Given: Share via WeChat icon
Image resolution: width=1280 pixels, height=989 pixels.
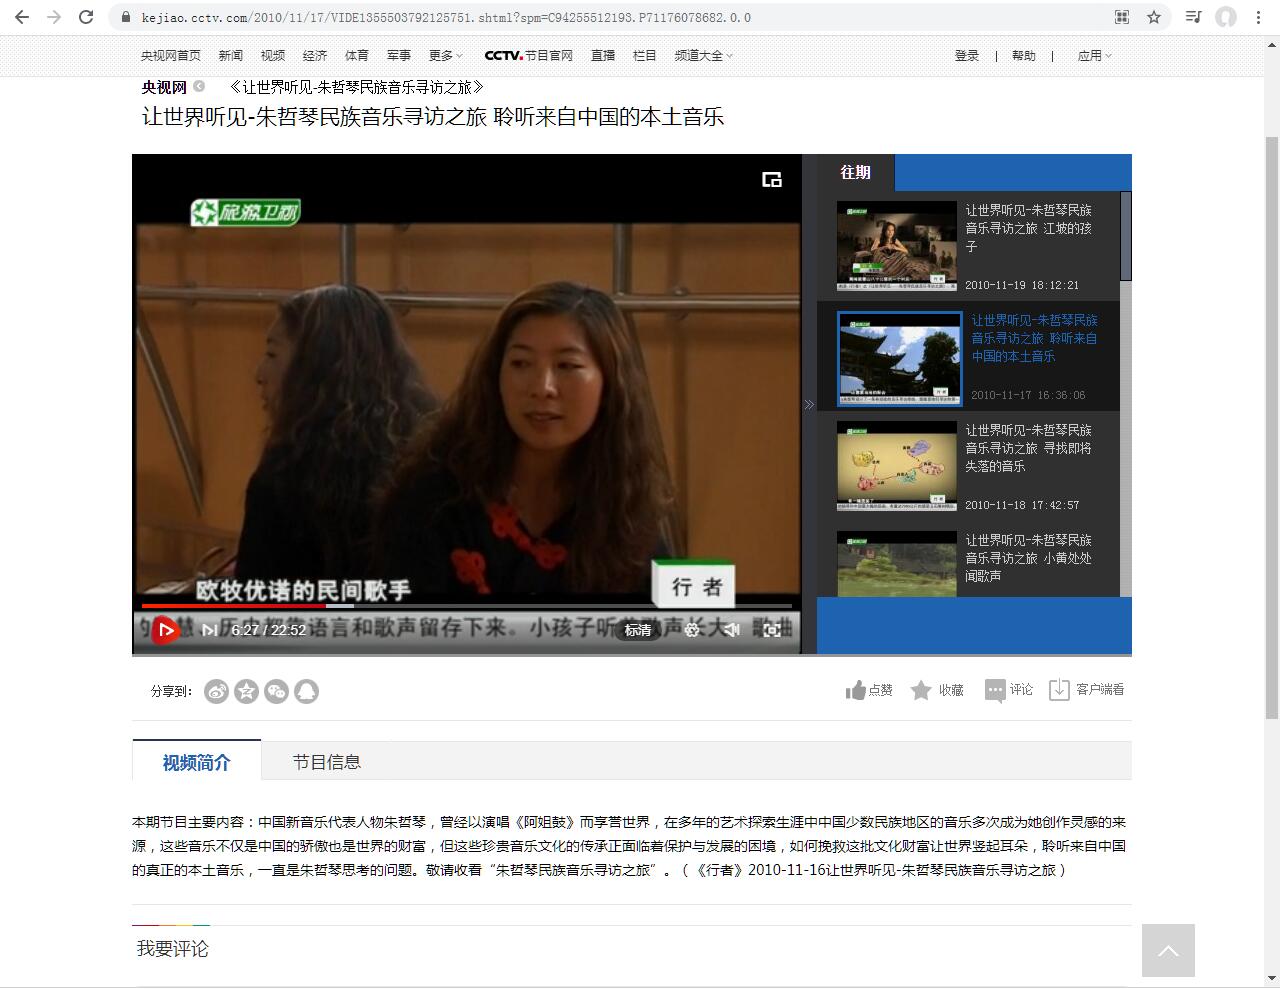Looking at the screenshot, I should [x=277, y=691].
